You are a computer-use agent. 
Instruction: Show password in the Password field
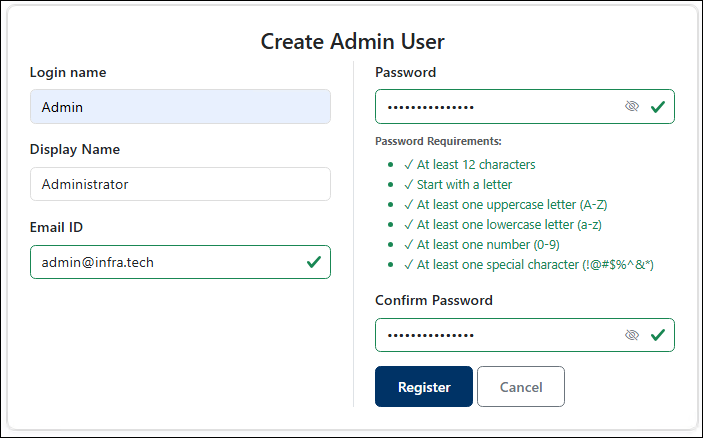[x=632, y=106]
